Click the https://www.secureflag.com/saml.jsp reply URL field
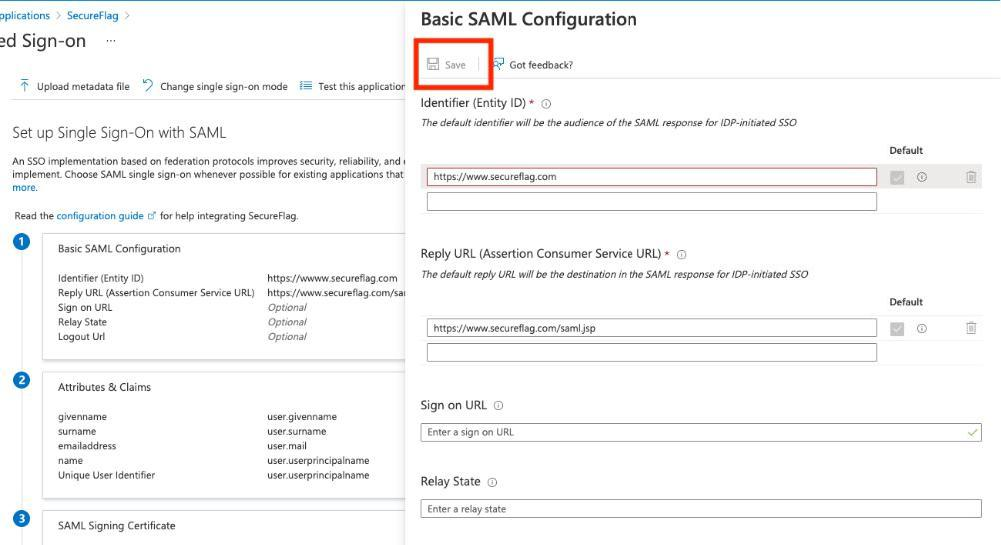 tap(652, 328)
